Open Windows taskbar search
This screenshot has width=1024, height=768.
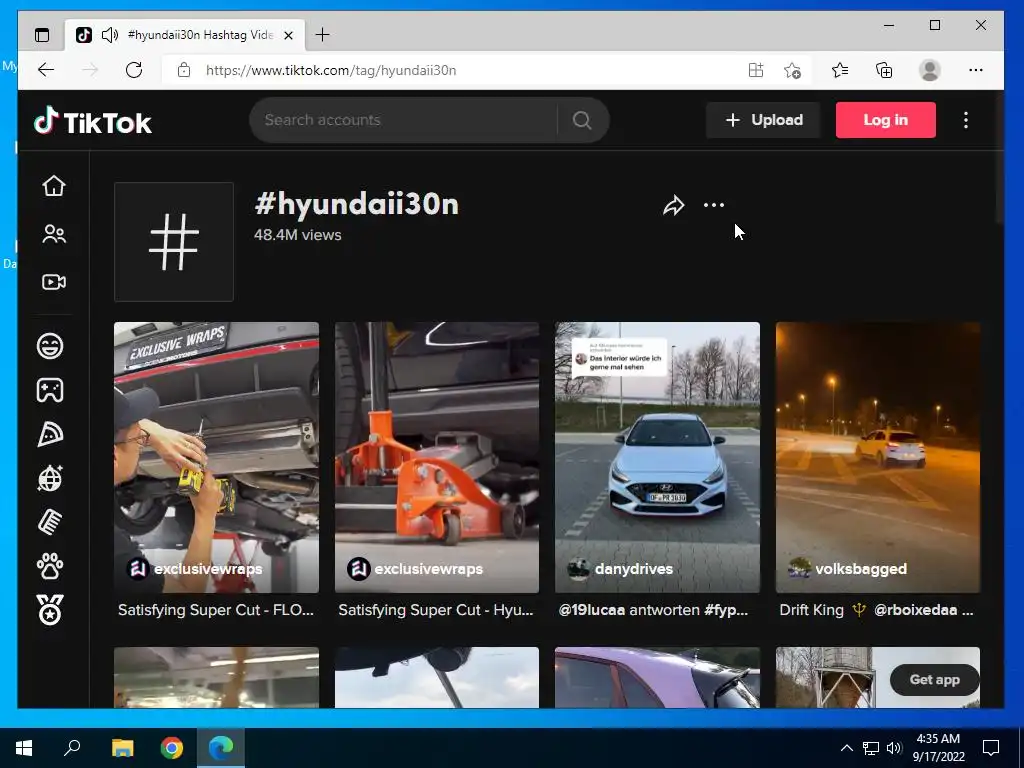coord(72,748)
